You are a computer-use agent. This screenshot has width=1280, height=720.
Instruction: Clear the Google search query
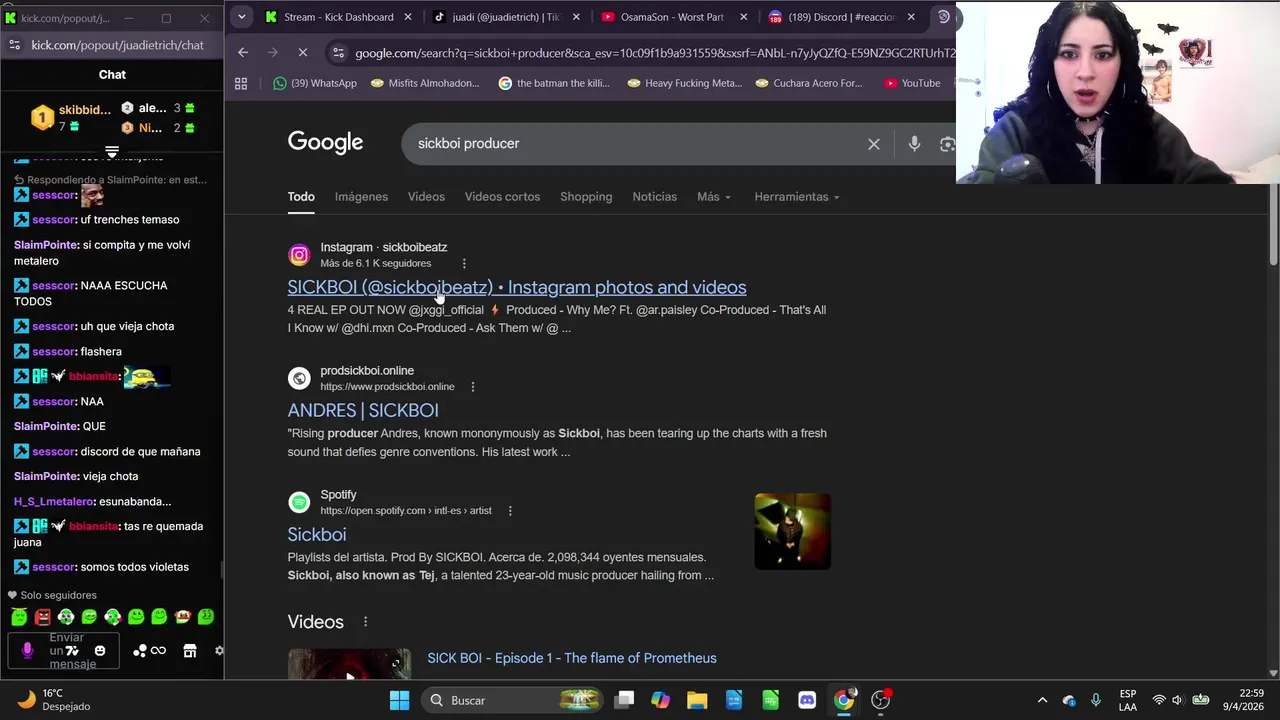tap(874, 144)
